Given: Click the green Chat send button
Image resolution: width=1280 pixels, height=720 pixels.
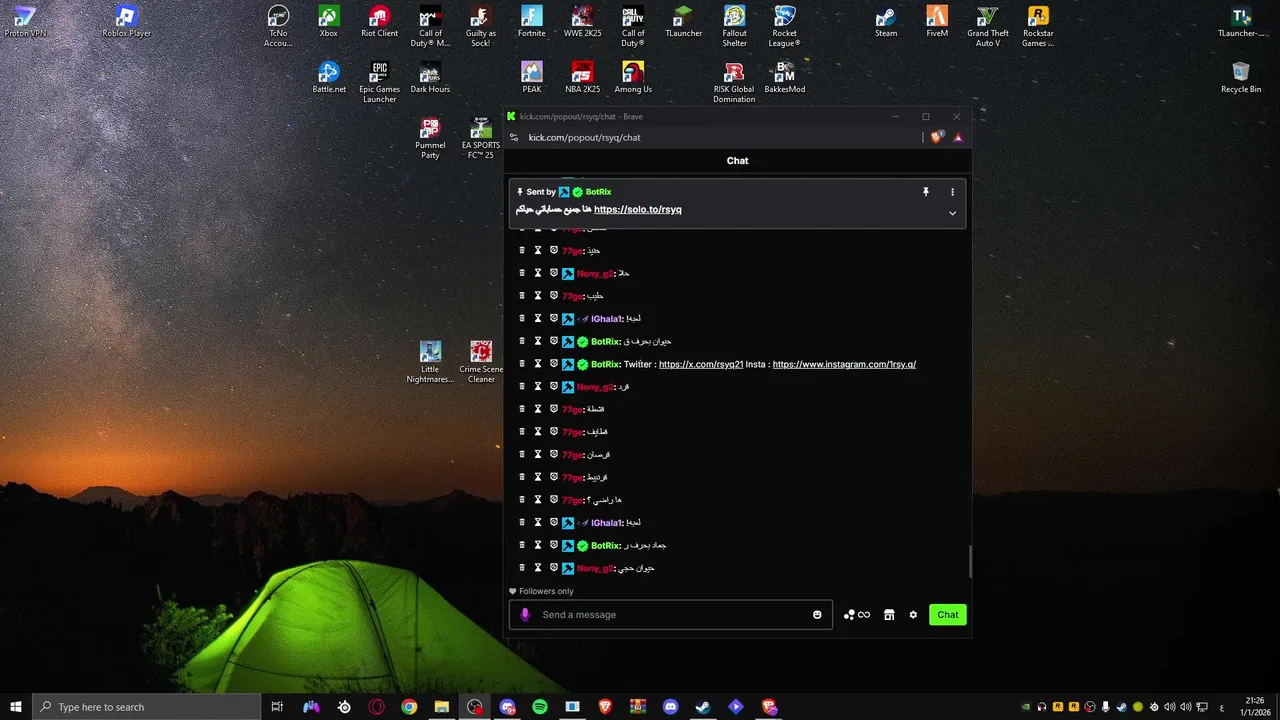Looking at the screenshot, I should pos(948,615).
